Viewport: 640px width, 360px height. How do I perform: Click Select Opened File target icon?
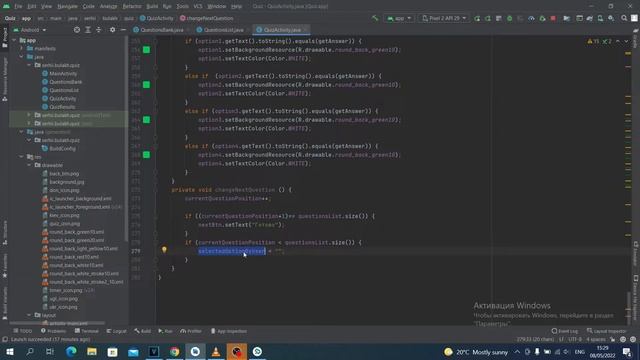pos(77,30)
